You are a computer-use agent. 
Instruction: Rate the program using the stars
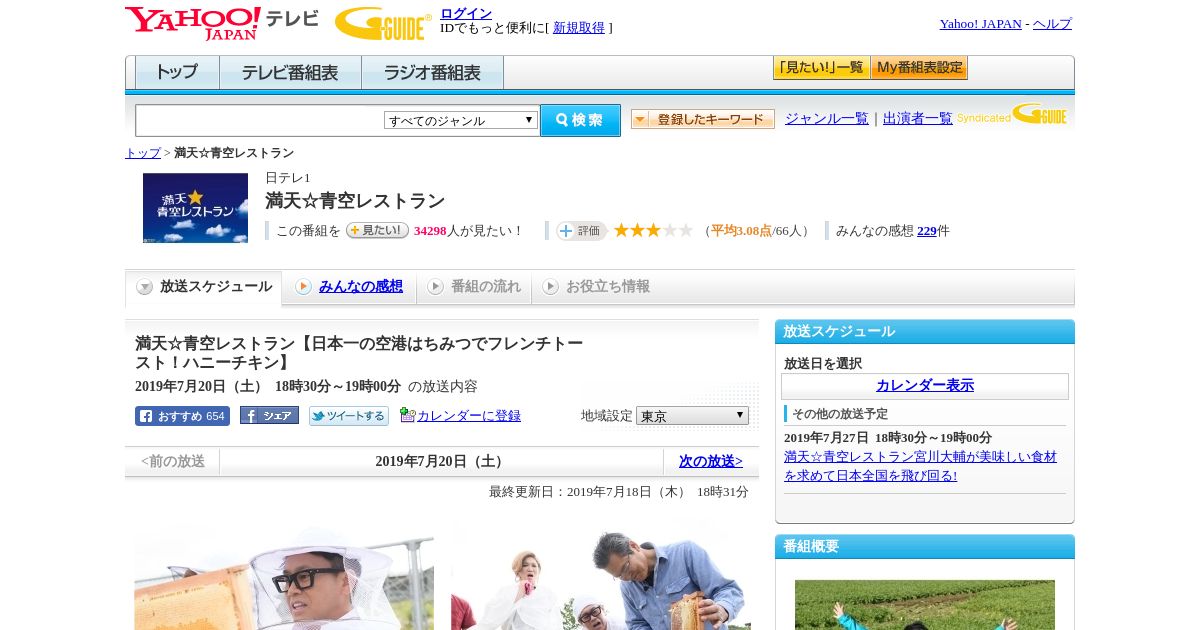click(653, 231)
